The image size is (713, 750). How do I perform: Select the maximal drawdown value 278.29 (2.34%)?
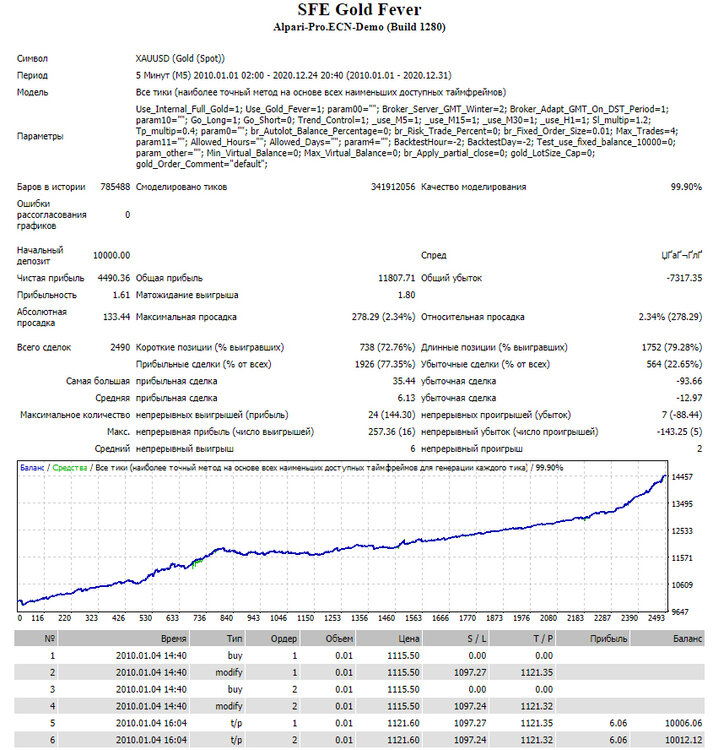[384, 317]
